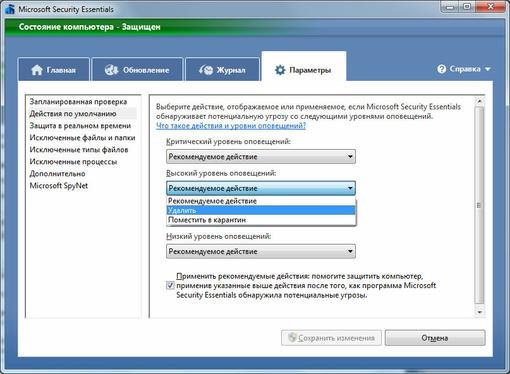Click the settings pane scrollbar up arrow
This screenshot has width=510, height=374.
[x=479, y=101]
